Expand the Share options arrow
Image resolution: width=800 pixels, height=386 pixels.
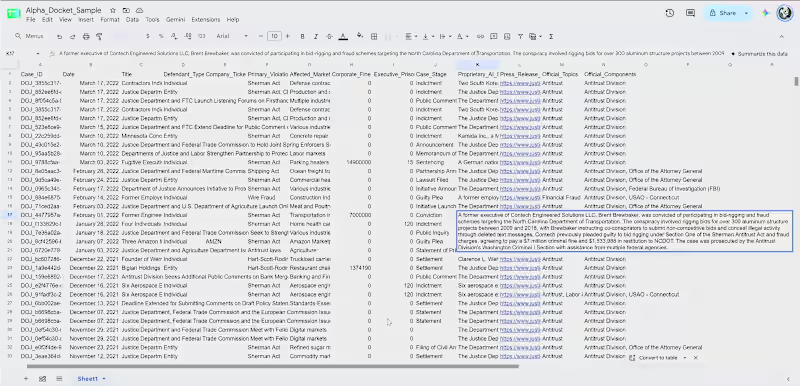pos(746,13)
